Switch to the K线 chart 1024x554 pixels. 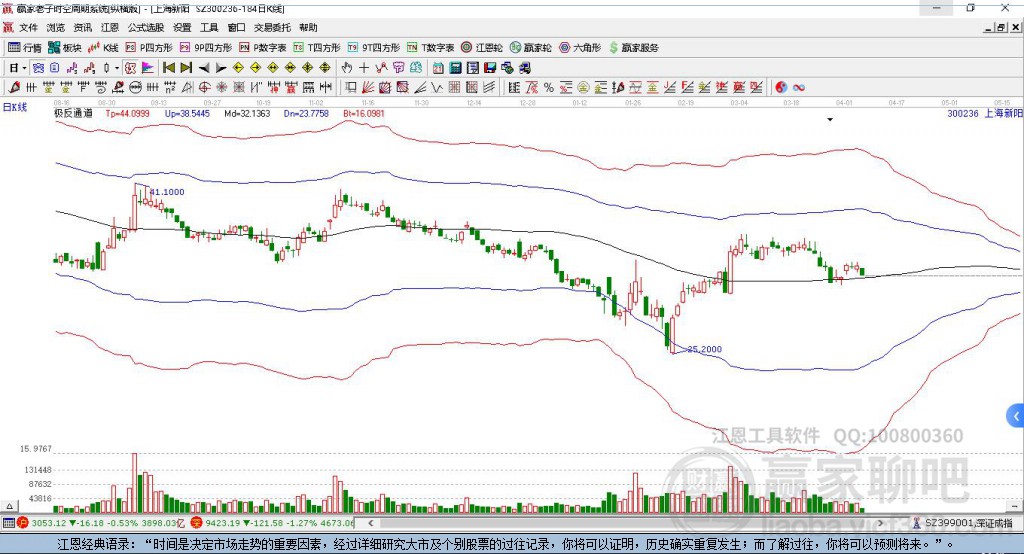pos(103,48)
